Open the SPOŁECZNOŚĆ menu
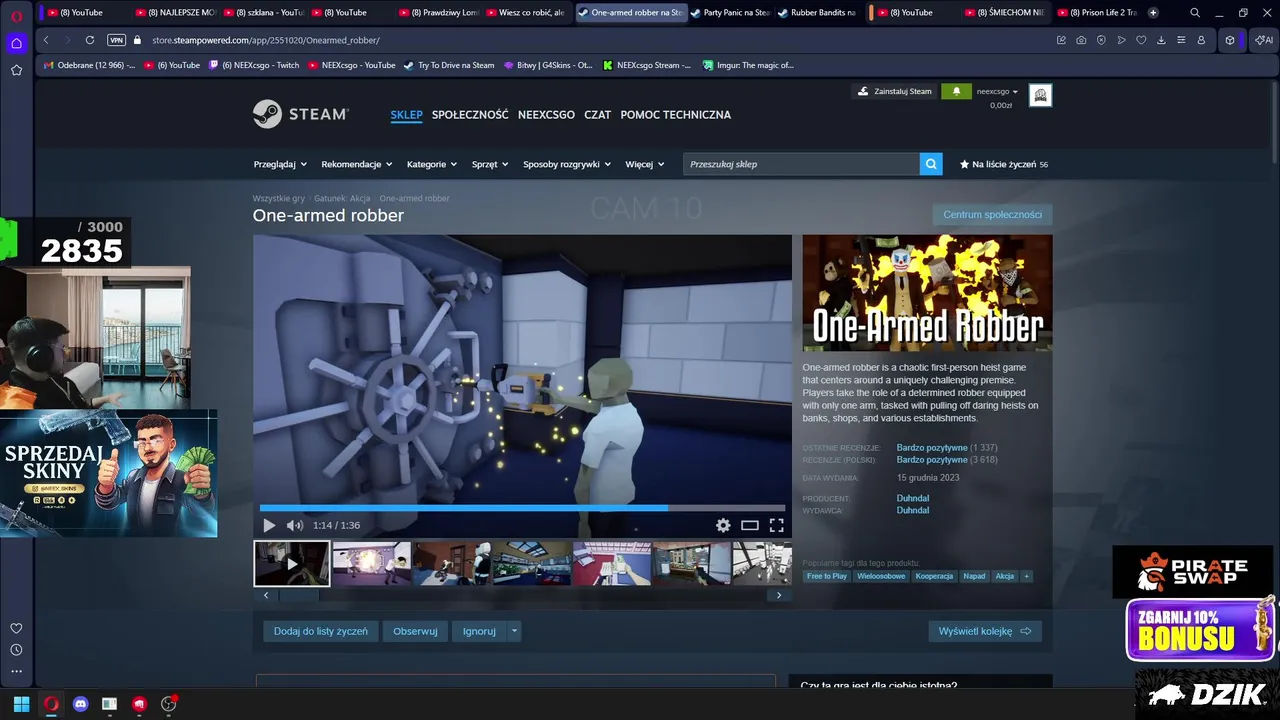Screen dimensions: 1280x720 (x=470, y=115)
